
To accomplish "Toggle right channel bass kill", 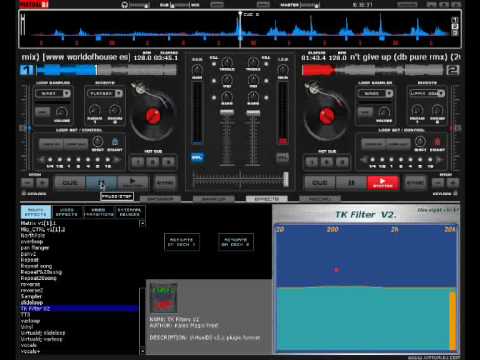I will pos(266,98).
